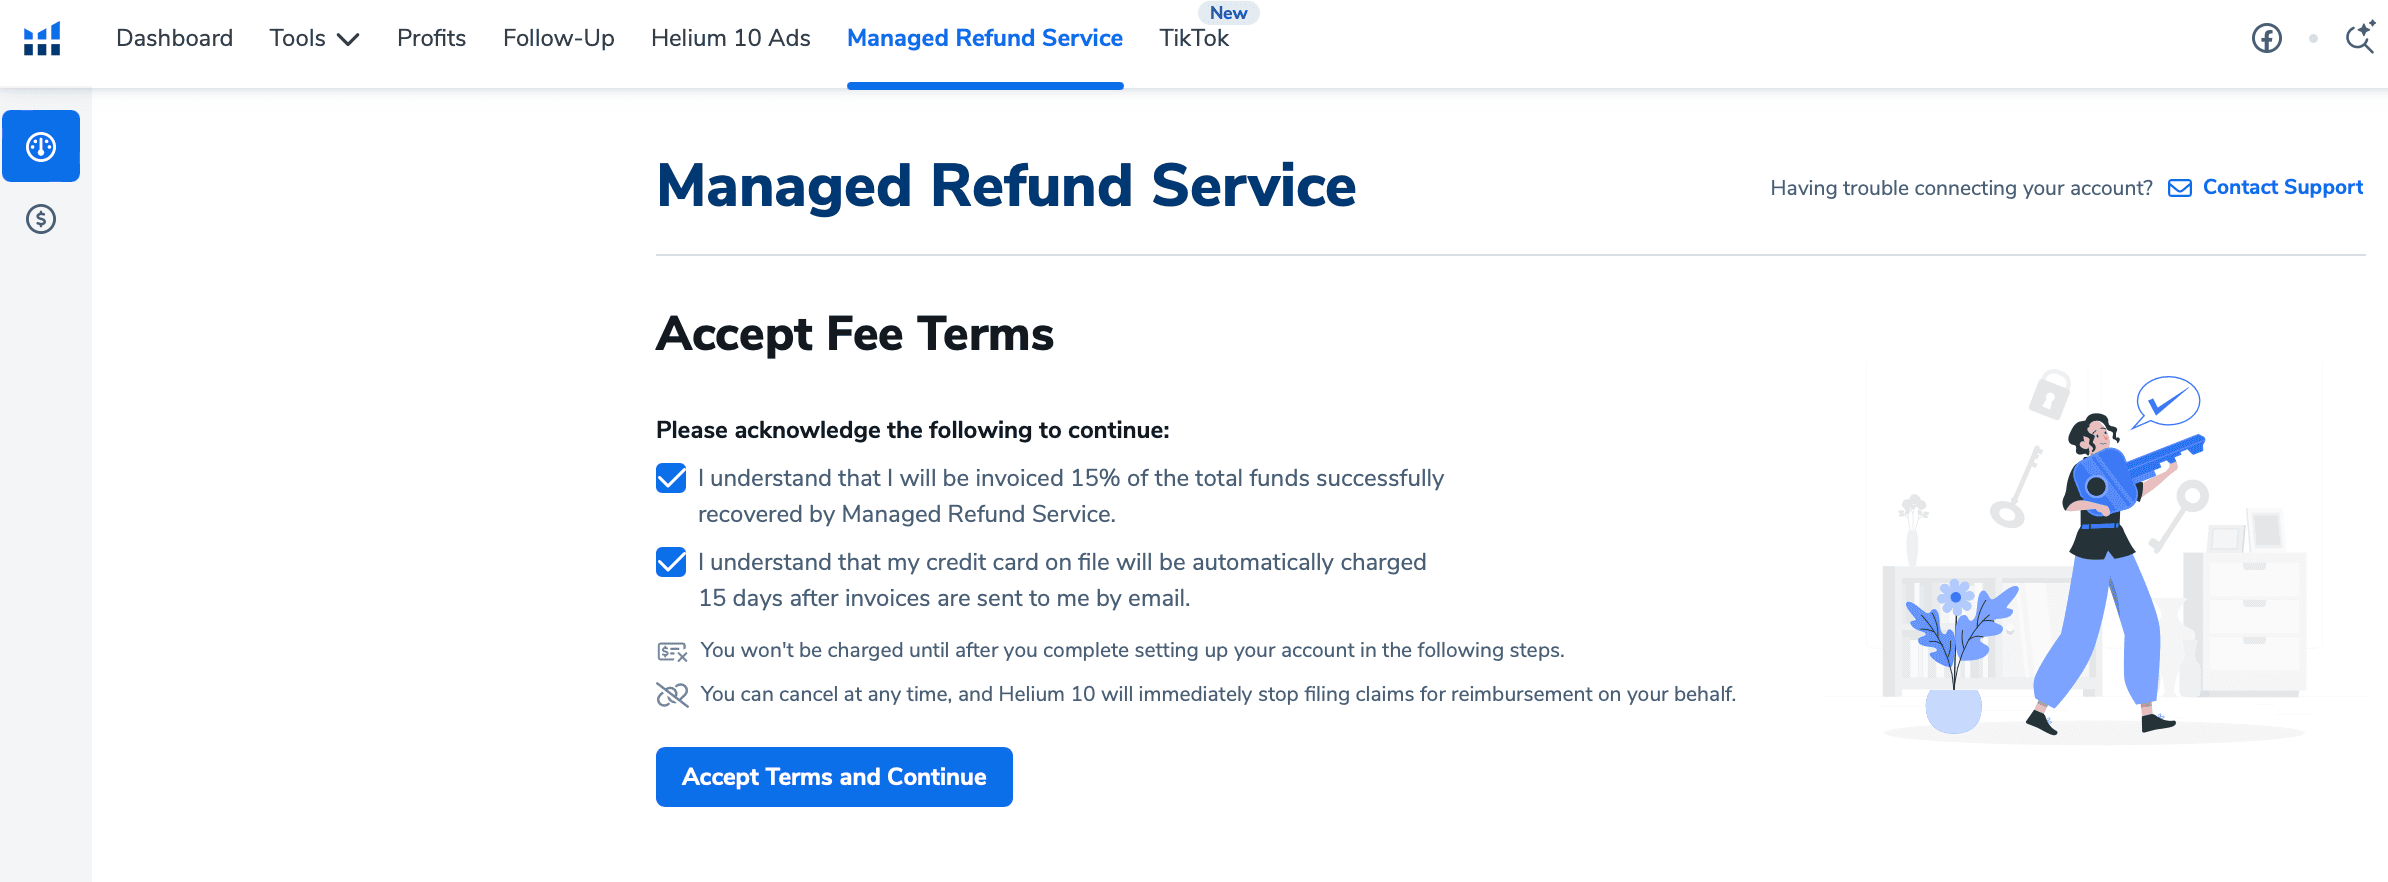Open the Profits tab

431,38
